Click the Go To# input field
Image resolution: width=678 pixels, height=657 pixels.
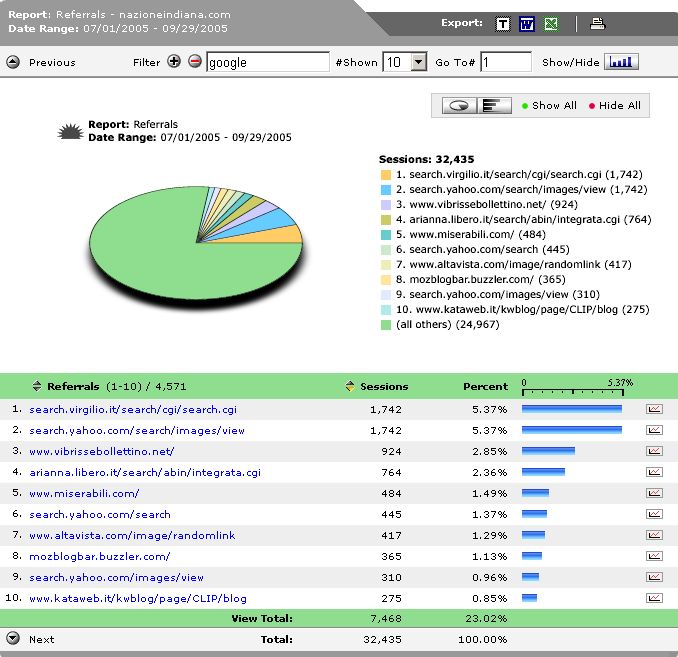tap(505, 62)
